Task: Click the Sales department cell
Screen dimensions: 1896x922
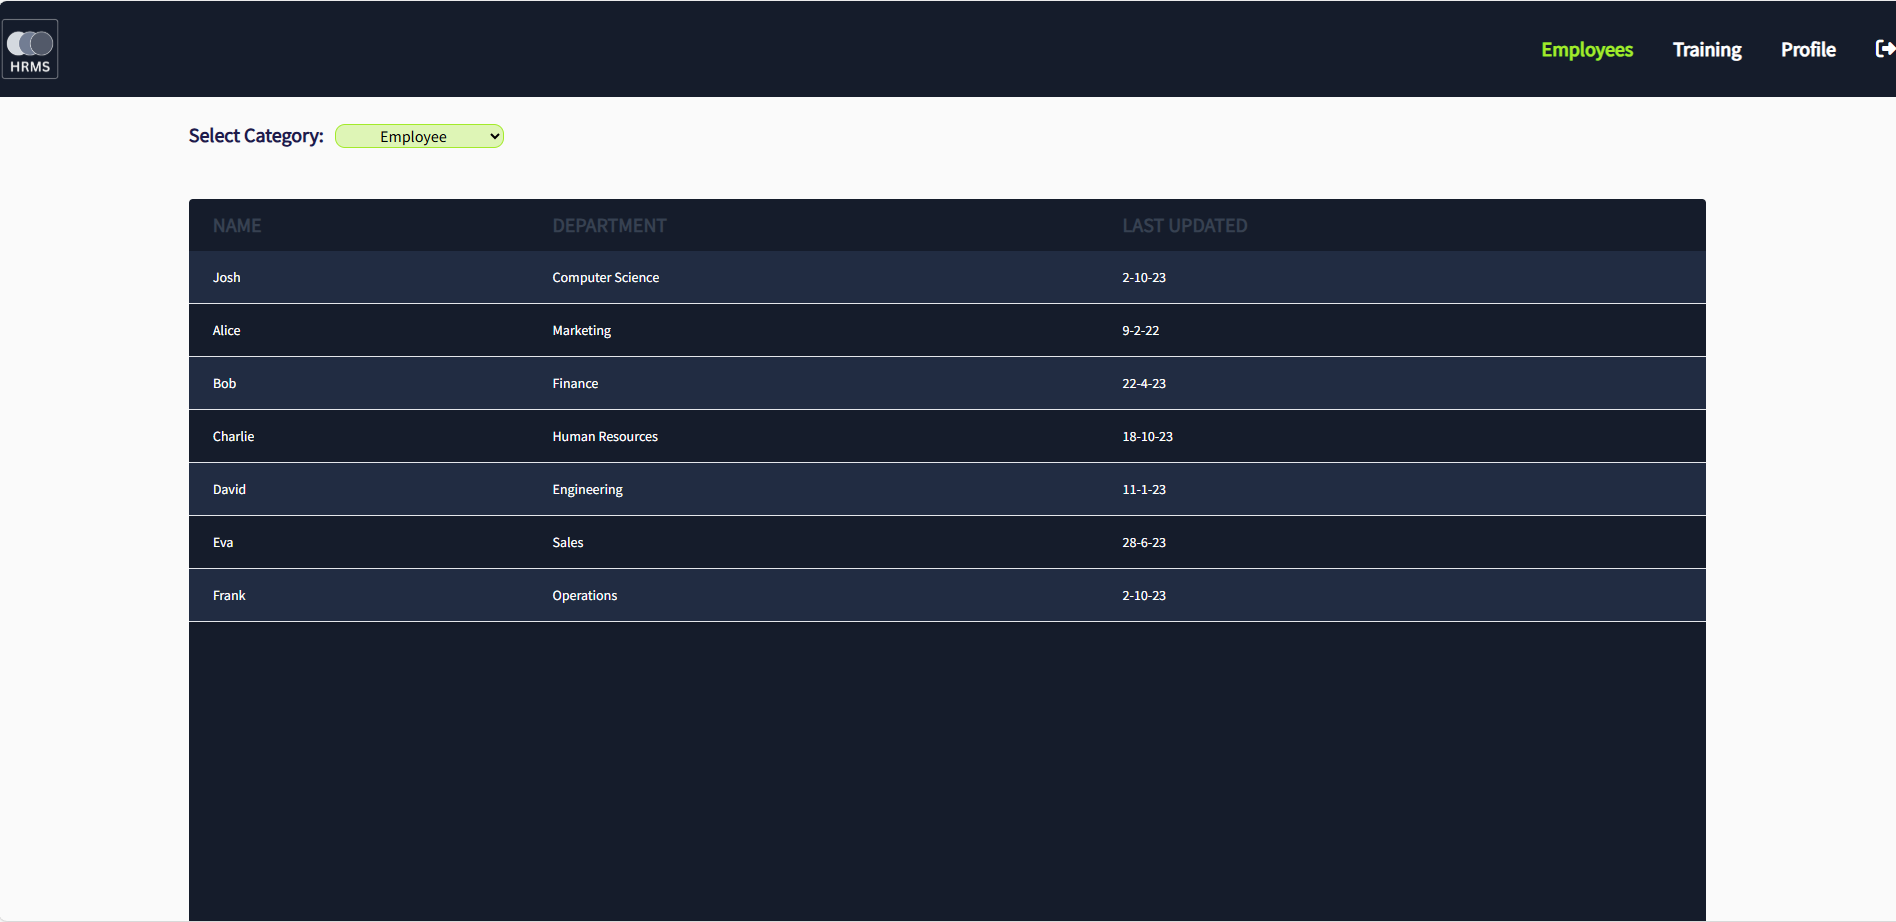Action: (x=568, y=543)
